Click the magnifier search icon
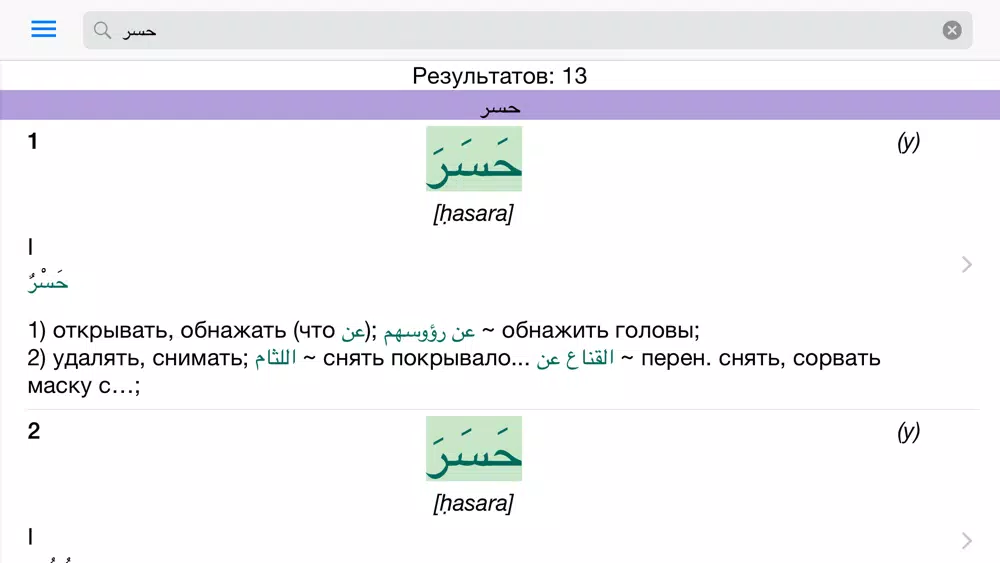 click(102, 30)
